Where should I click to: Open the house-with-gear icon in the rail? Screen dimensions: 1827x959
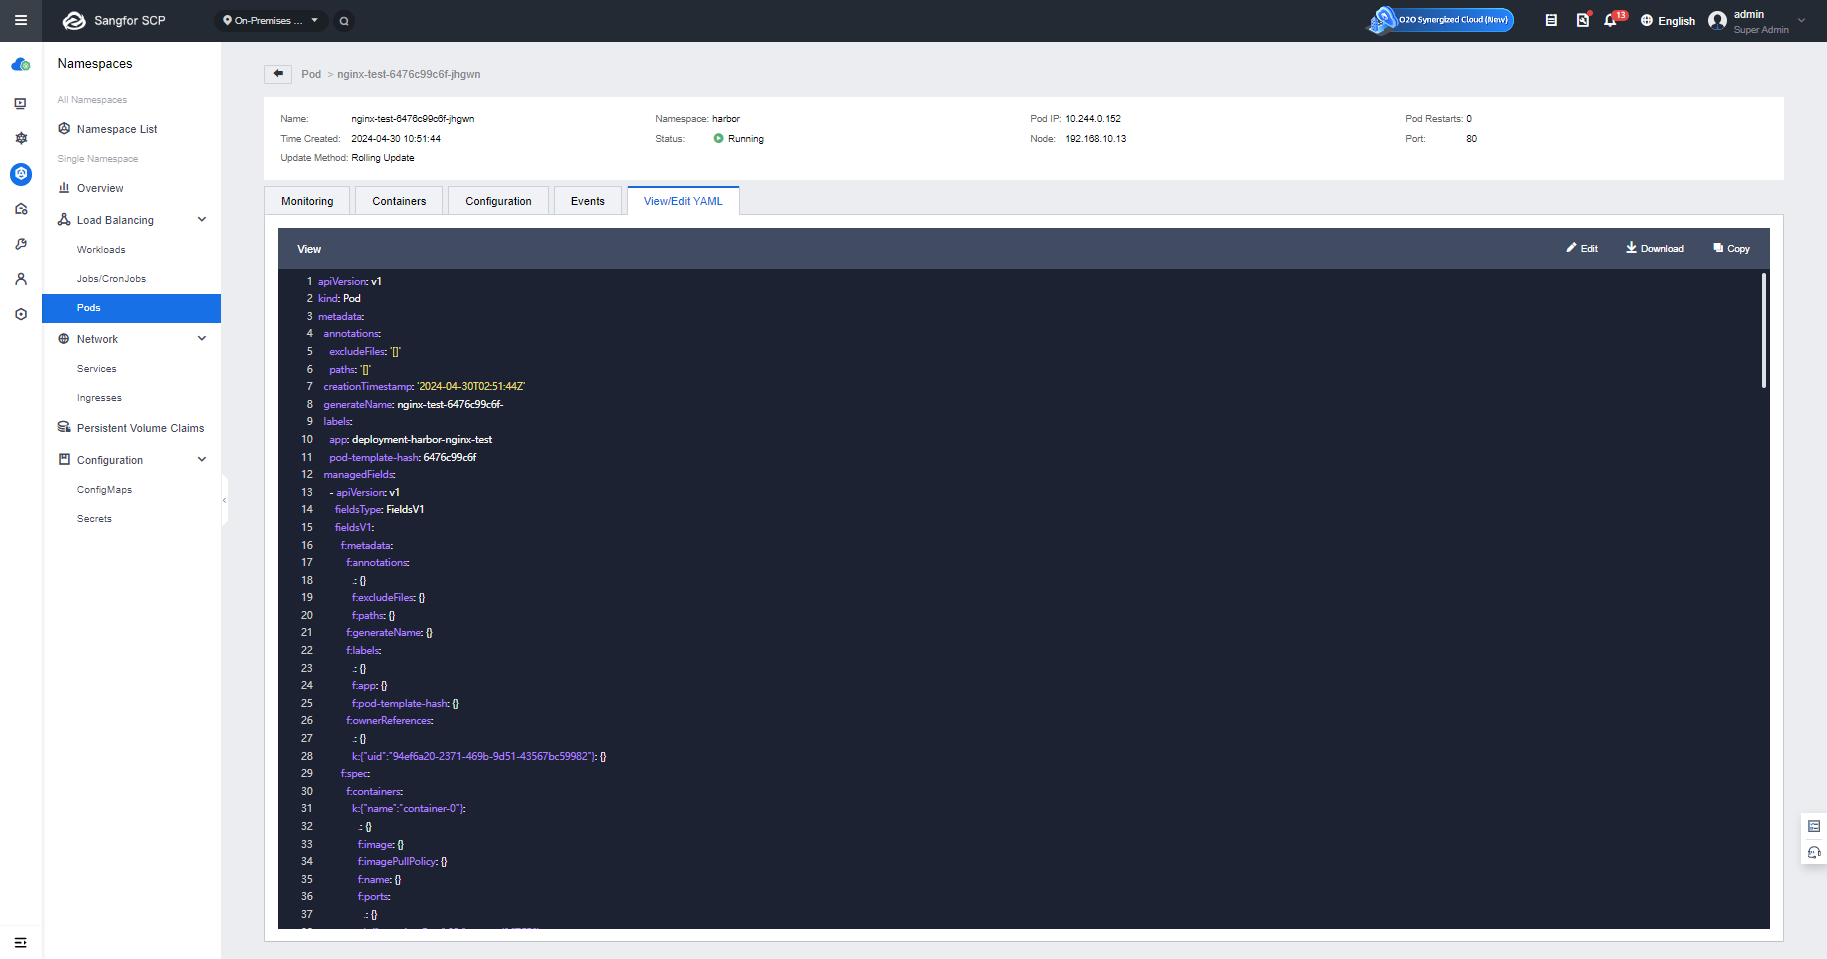pos(21,209)
